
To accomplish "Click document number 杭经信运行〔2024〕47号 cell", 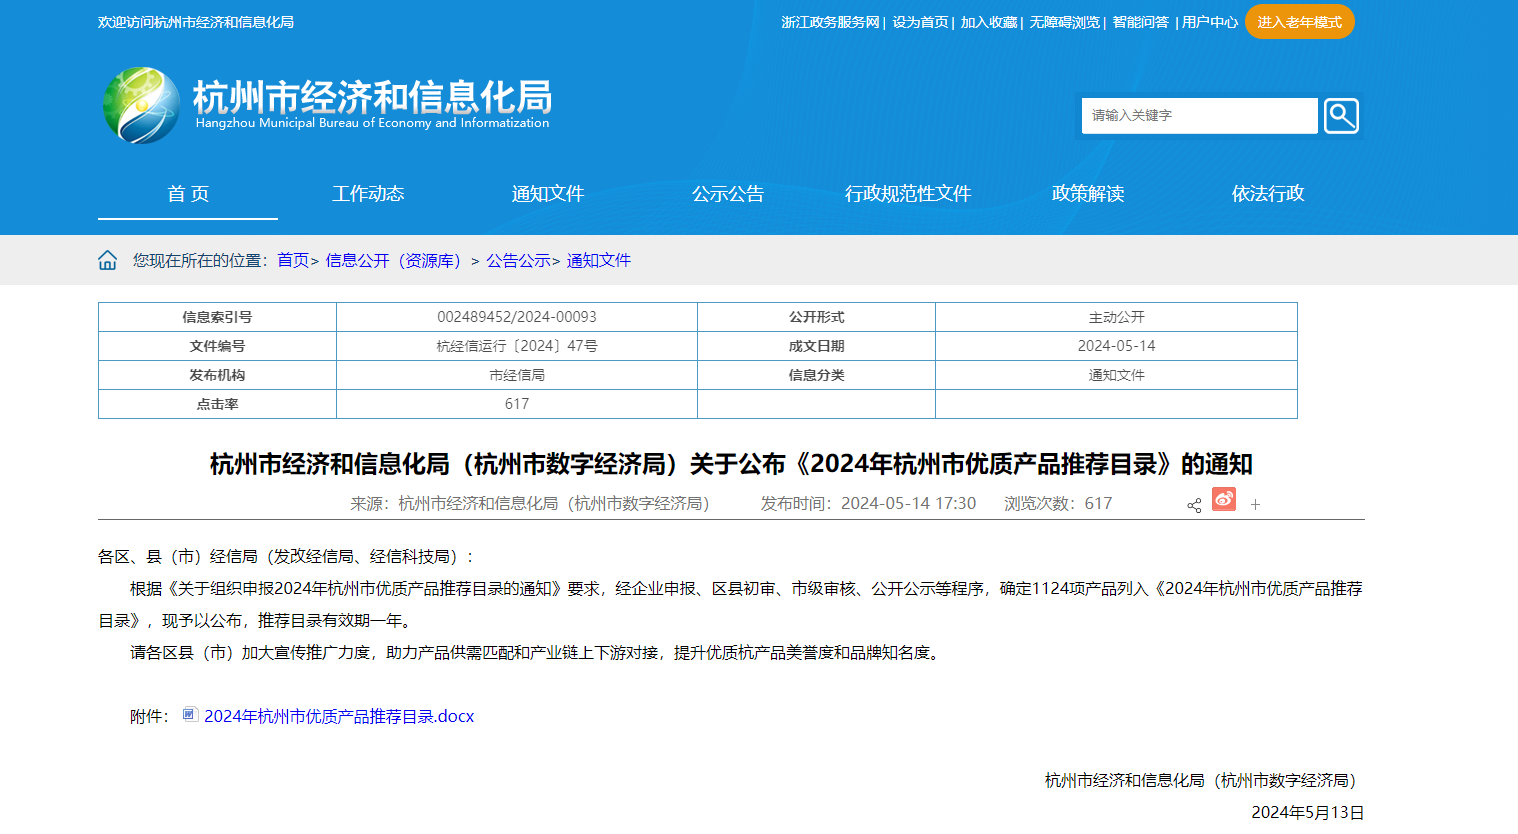I will tap(517, 346).
